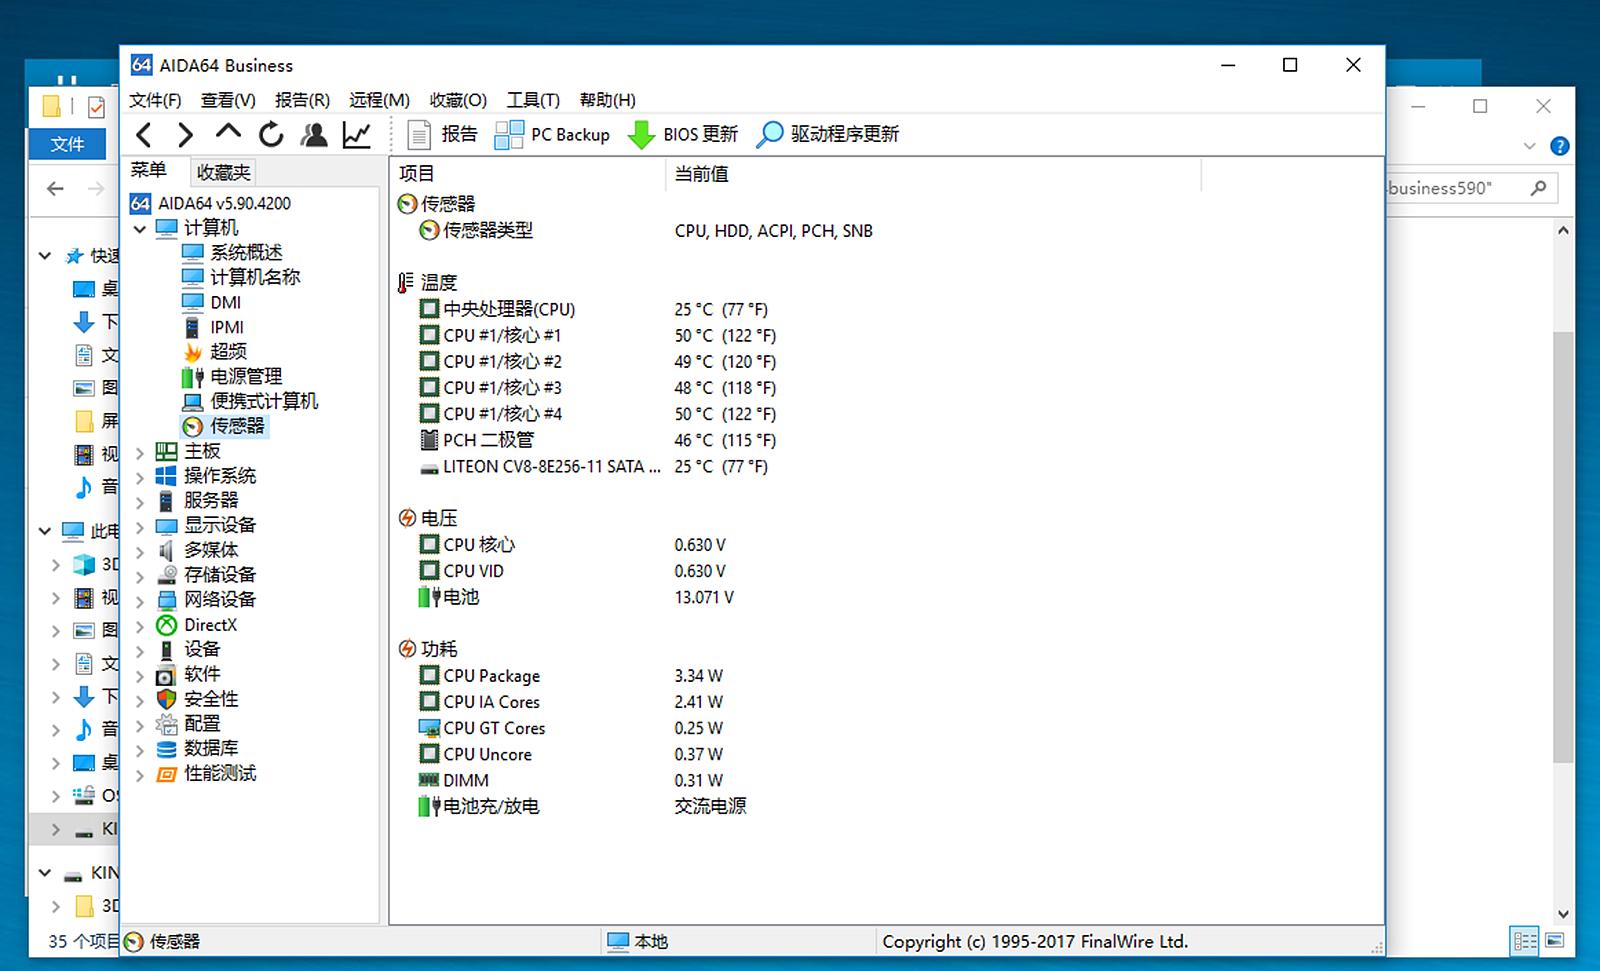1600x971 pixels.
Task: Click the 设备 devices icon
Action: [166, 650]
